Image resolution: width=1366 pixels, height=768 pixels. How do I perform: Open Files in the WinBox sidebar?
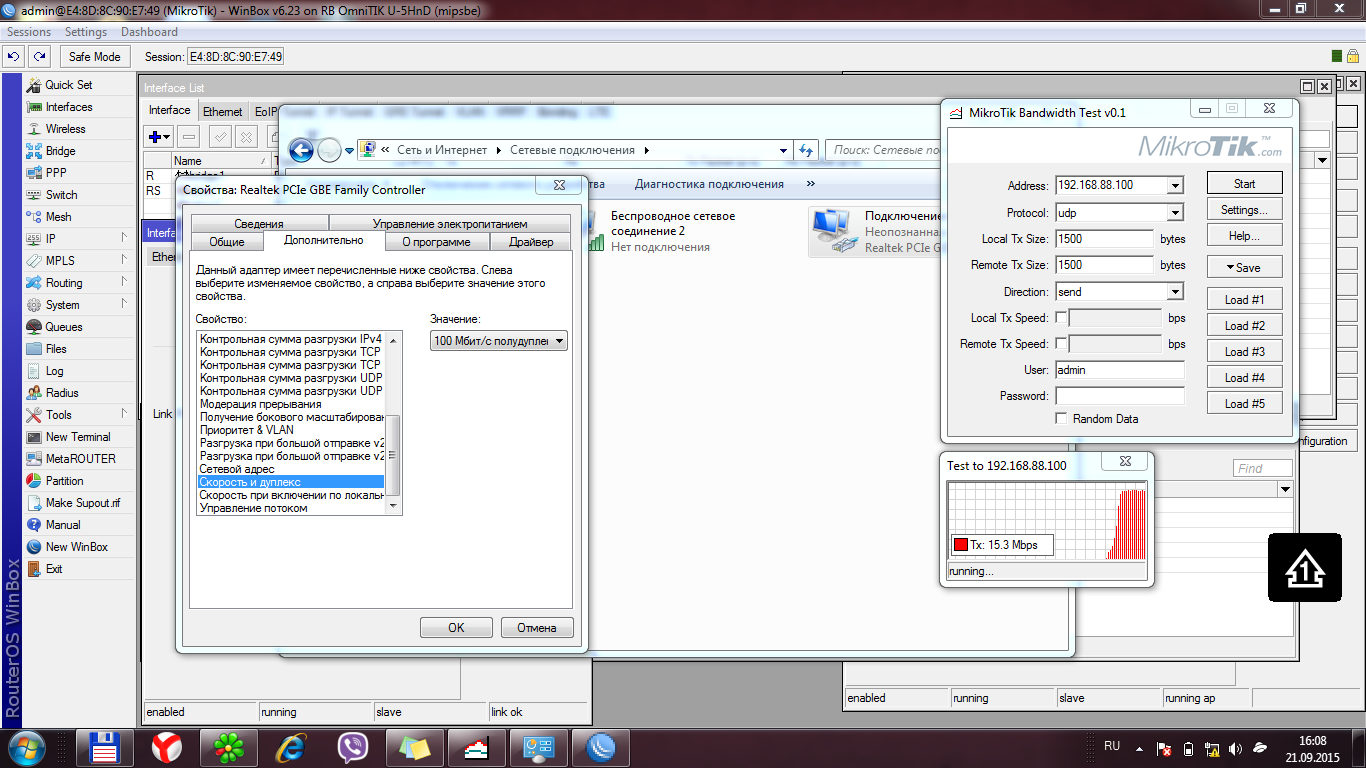click(x=56, y=349)
